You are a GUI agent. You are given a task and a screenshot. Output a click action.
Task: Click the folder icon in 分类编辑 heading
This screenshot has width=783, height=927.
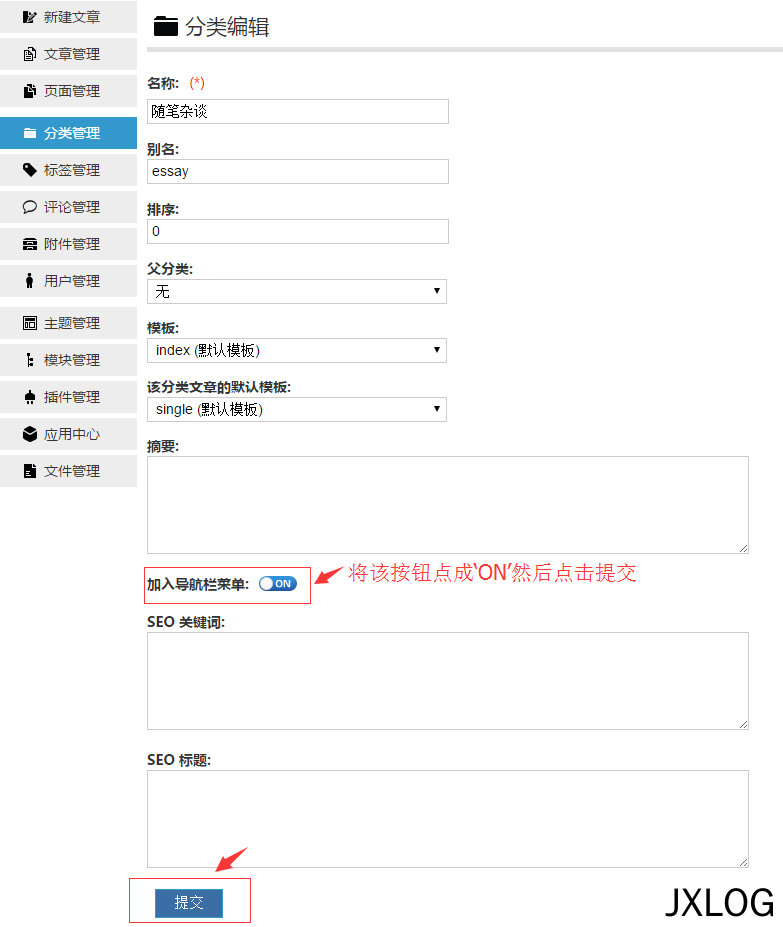point(166,27)
